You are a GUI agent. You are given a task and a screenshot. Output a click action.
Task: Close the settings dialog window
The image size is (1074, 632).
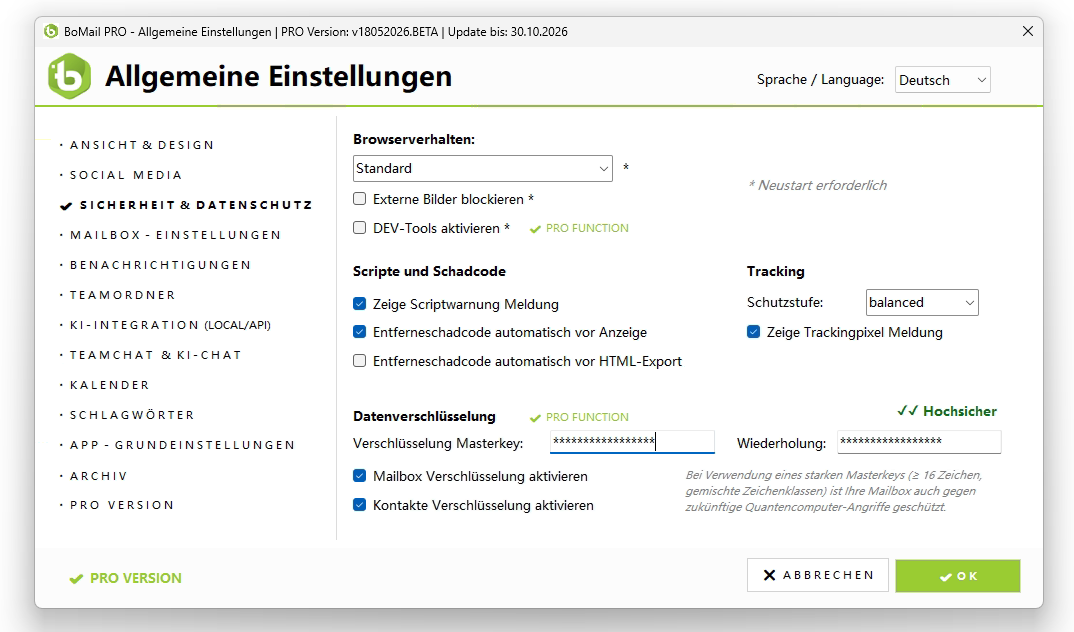click(1027, 31)
